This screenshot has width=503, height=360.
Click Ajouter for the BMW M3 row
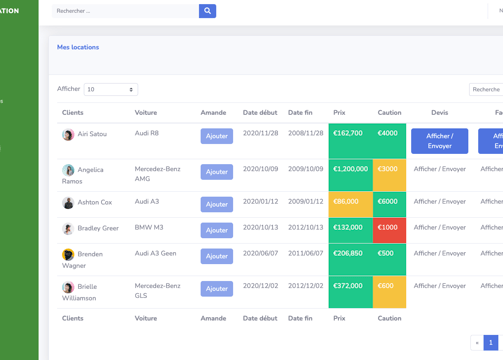[217, 230]
